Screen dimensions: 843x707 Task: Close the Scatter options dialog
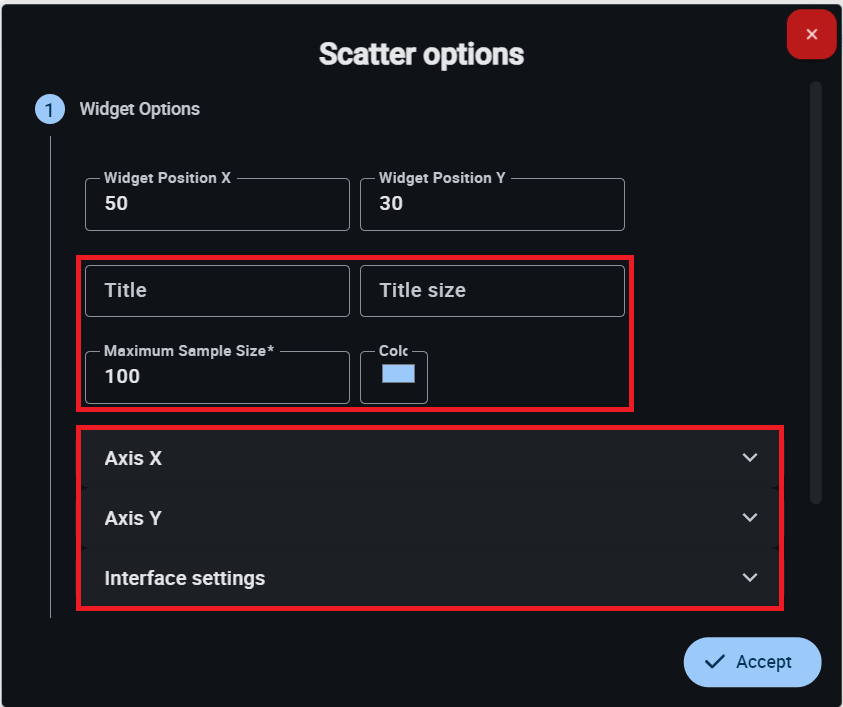[811, 35]
